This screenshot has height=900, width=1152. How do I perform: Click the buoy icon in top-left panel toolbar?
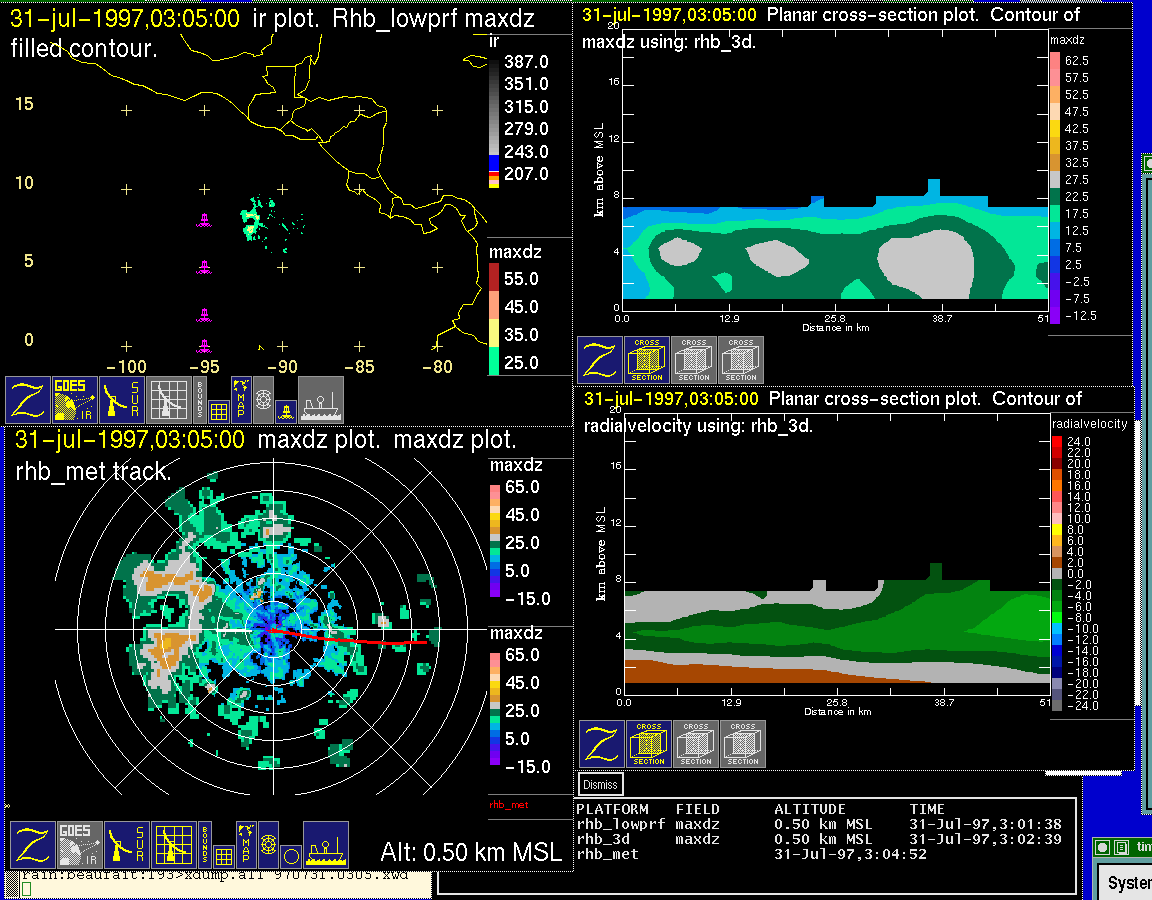(285, 410)
